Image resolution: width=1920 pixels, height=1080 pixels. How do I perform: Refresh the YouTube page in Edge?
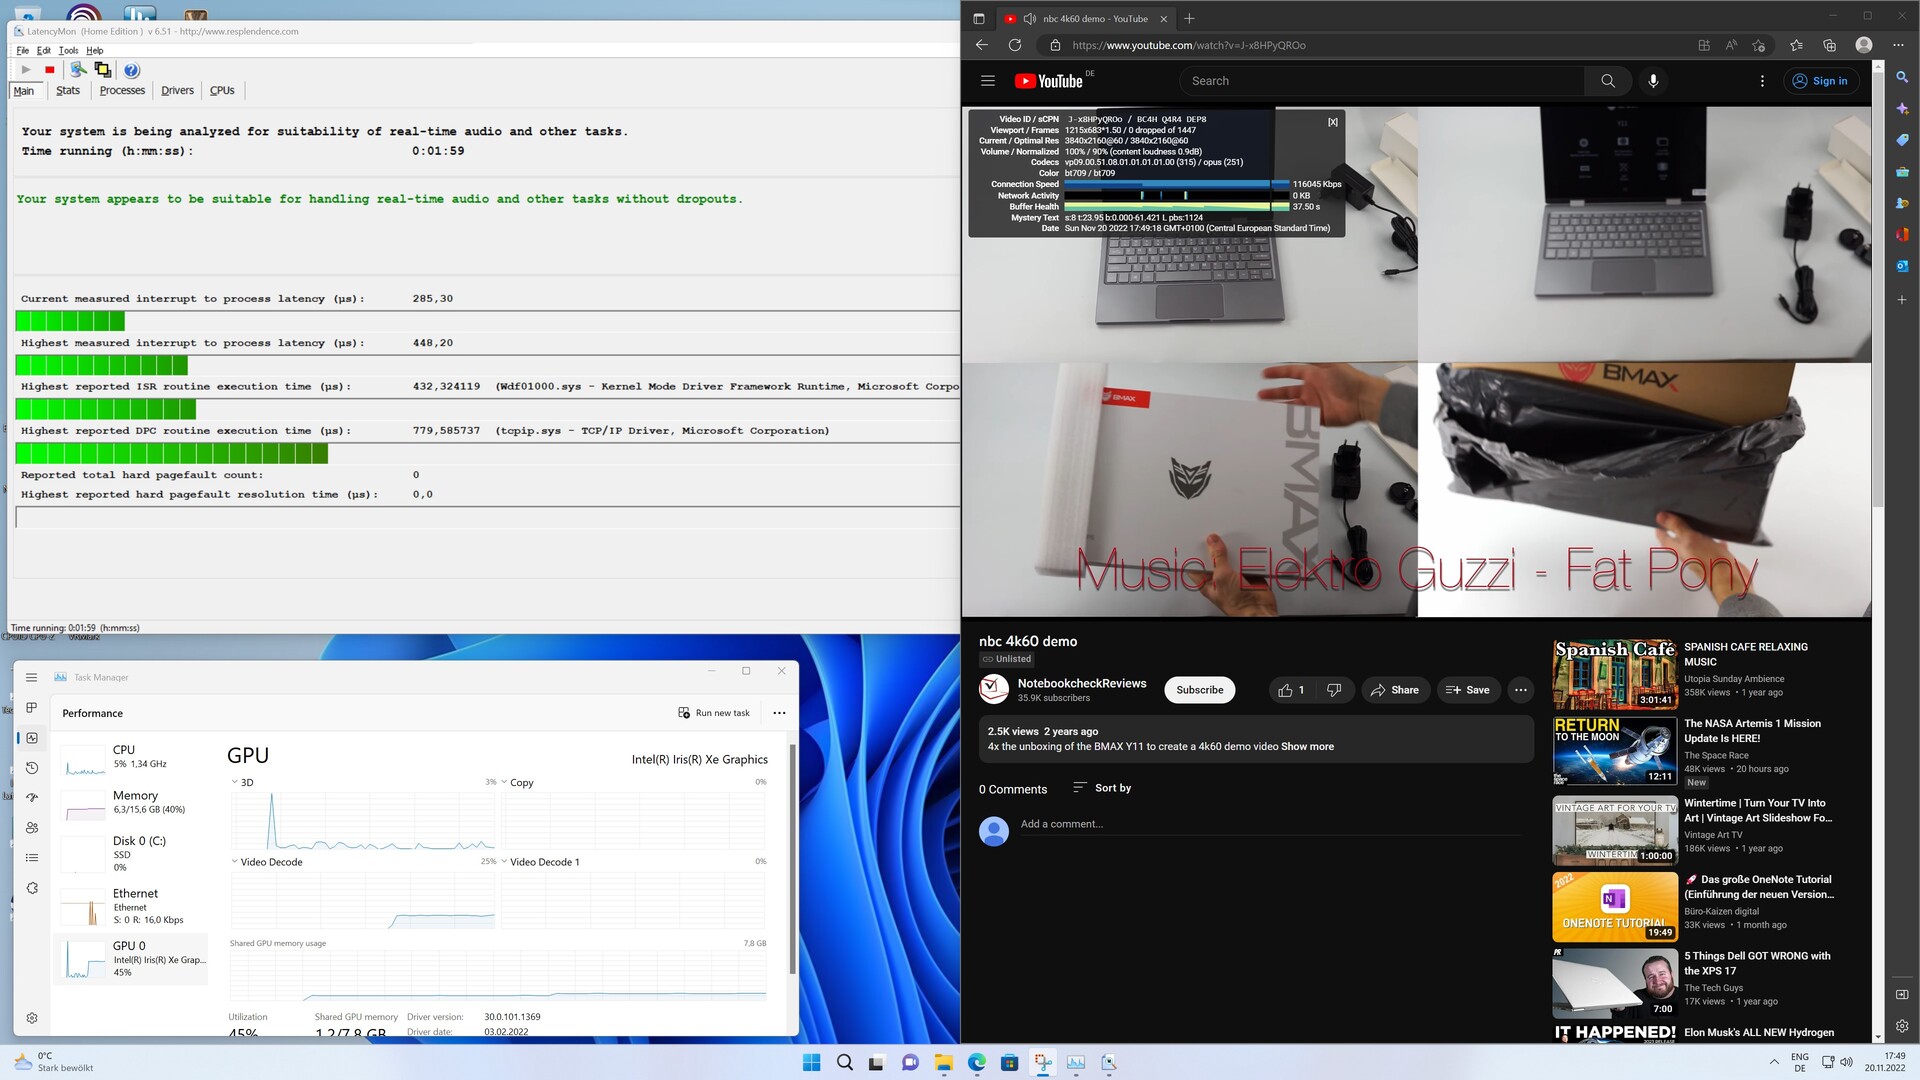1015,45
